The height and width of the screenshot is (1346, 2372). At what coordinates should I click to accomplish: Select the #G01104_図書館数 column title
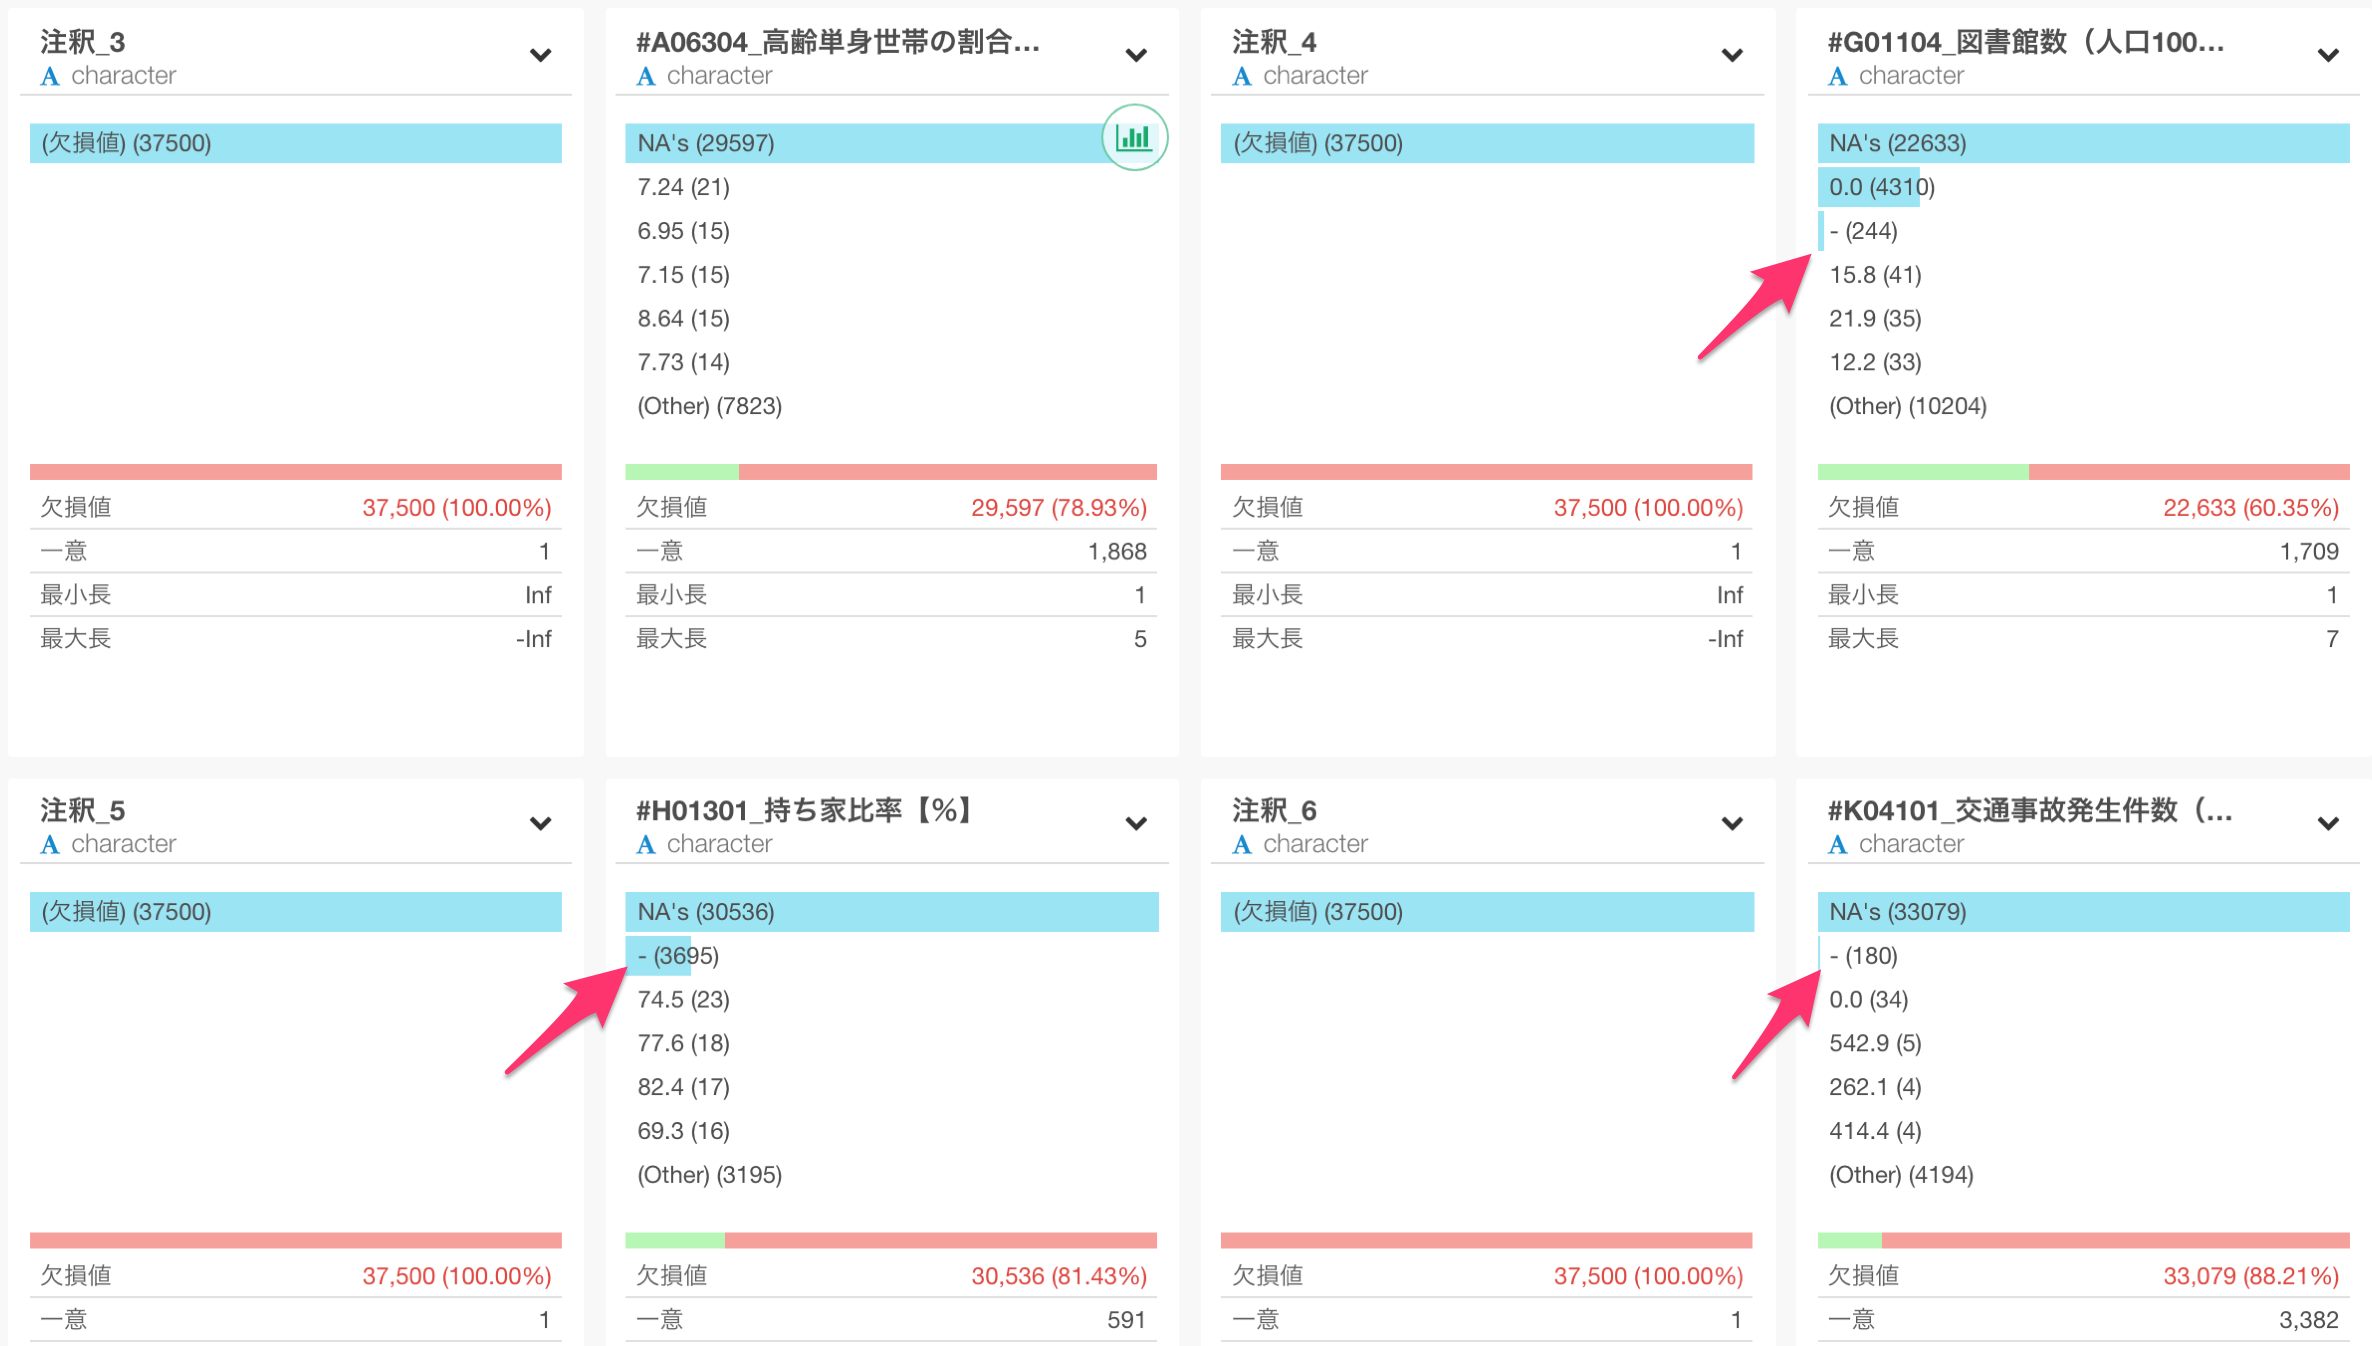coord(2026,42)
